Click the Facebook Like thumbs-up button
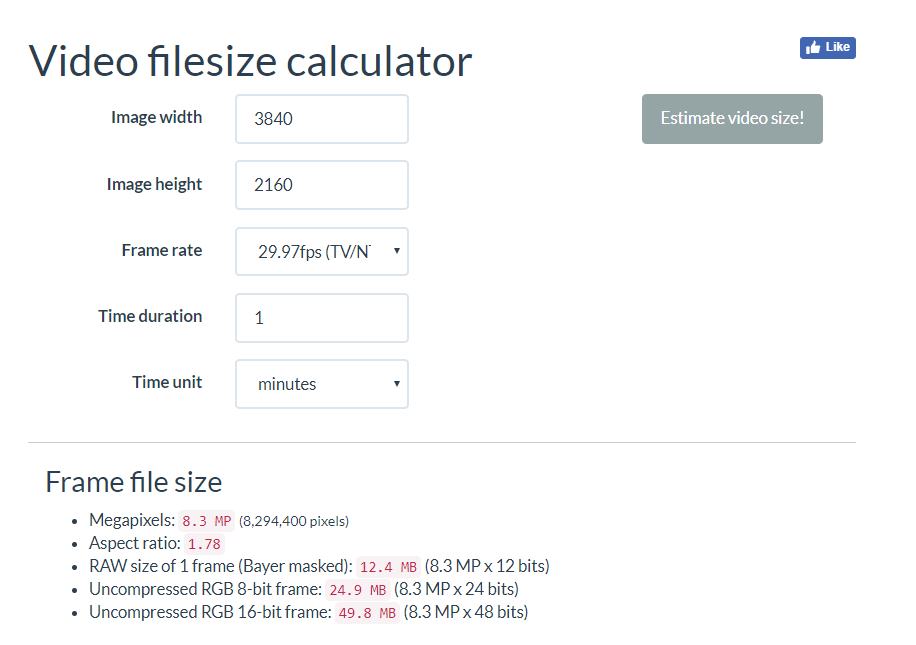916x645 pixels. pos(827,47)
